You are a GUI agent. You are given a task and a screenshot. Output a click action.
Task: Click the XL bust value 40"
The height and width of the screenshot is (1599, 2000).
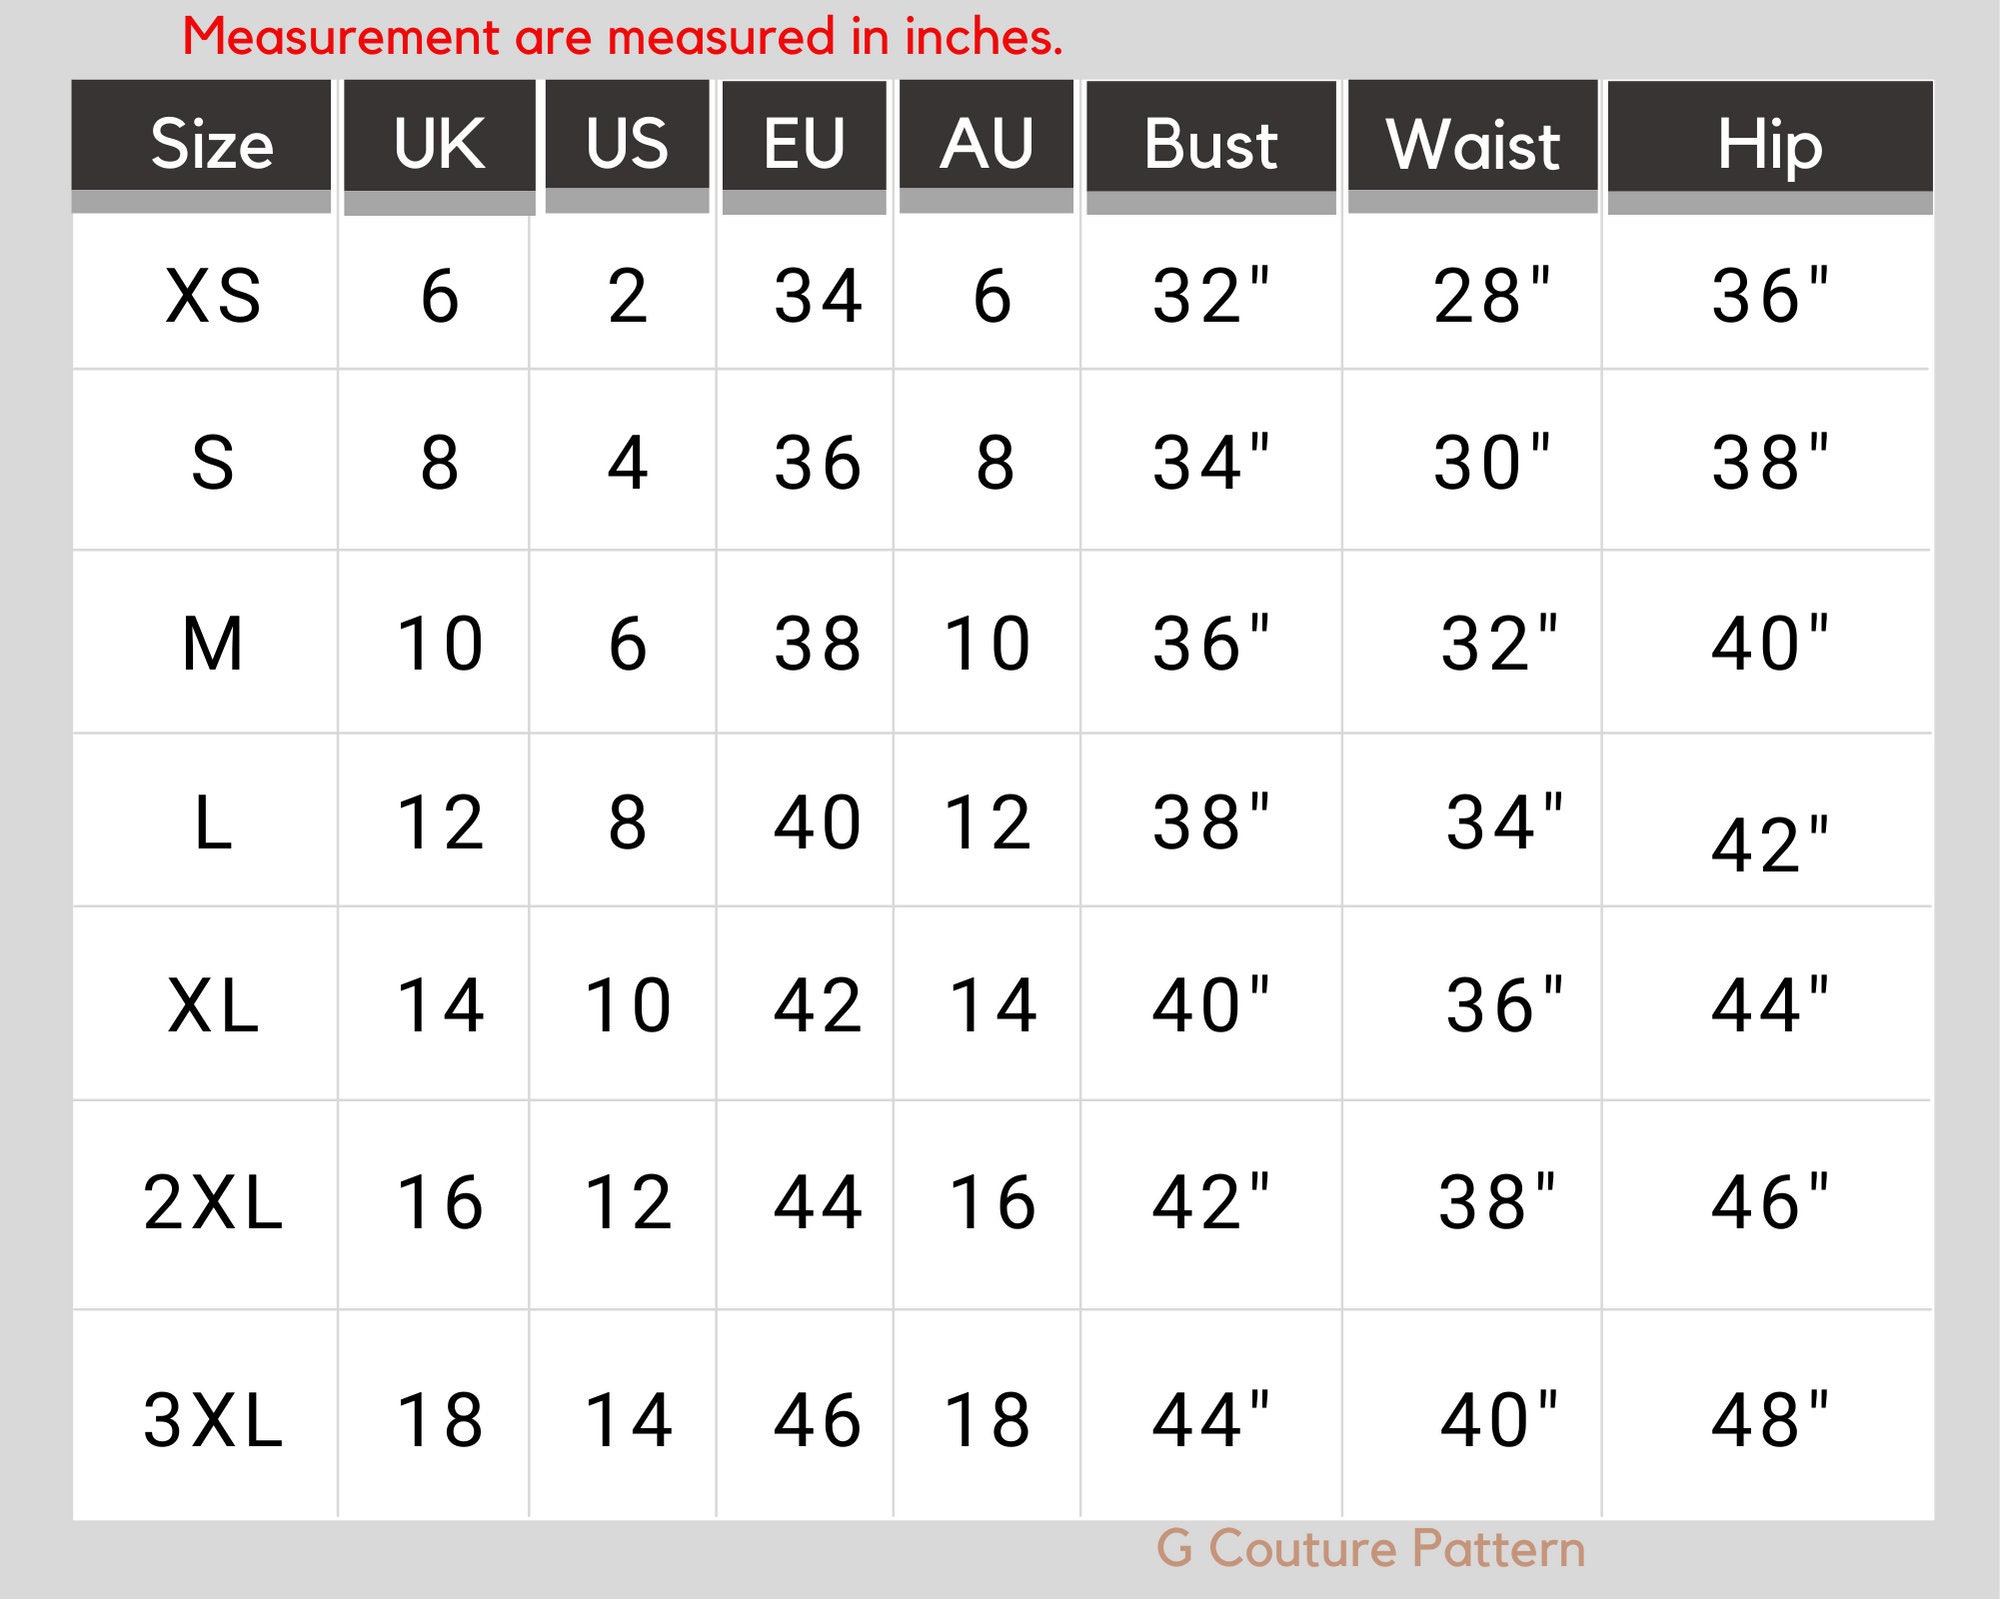1211,1005
